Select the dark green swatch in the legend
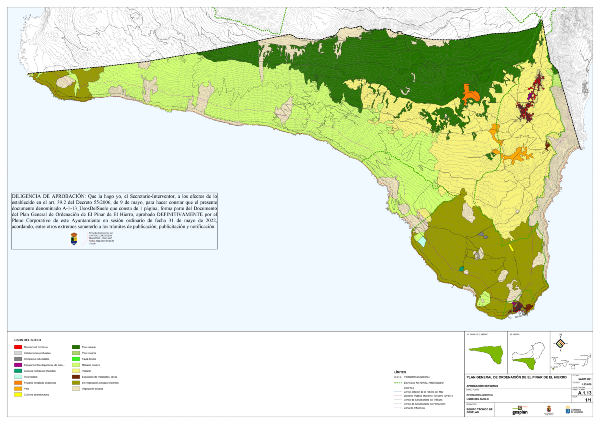The image size is (600, 424). tap(75, 346)
